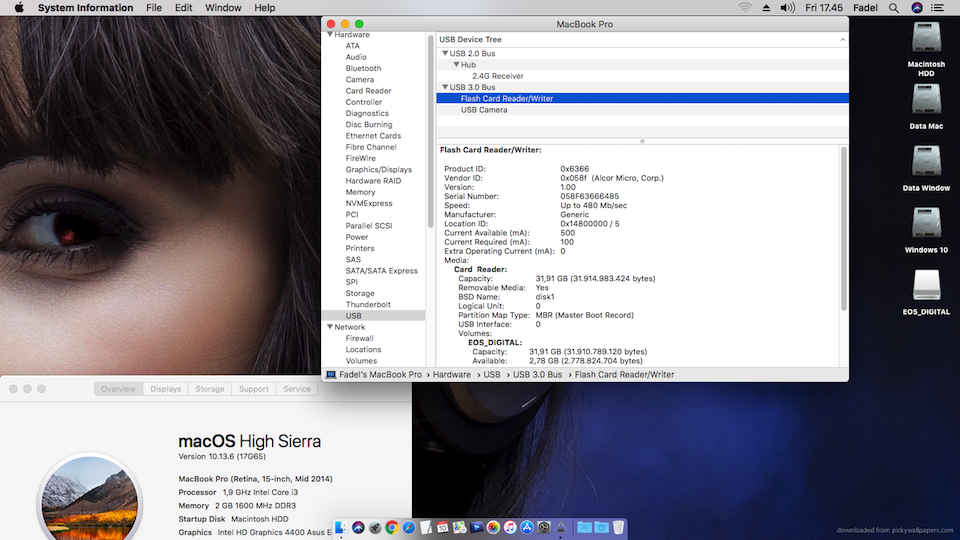Click the sidebar vertical scrollbar
The width and height of the screenshot is (960, 540).
pos(430,132)
